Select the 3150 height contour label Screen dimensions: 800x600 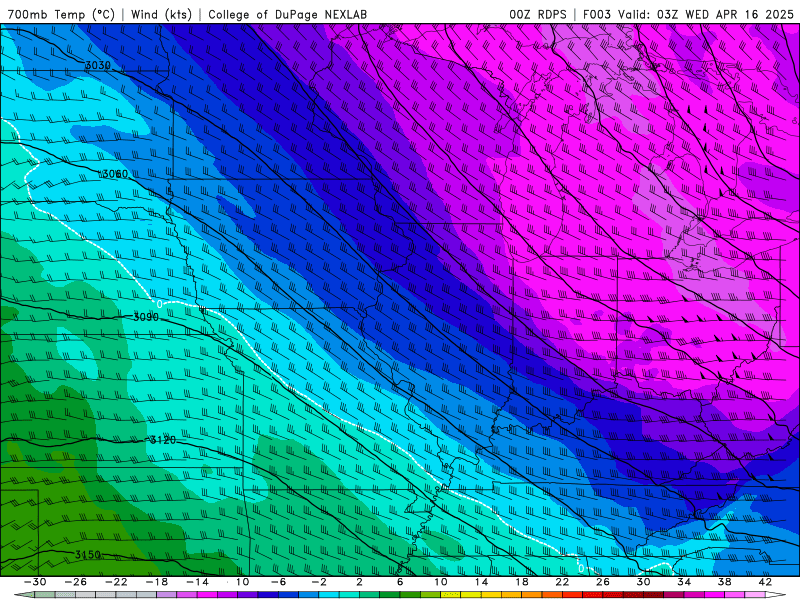(88, 555)
